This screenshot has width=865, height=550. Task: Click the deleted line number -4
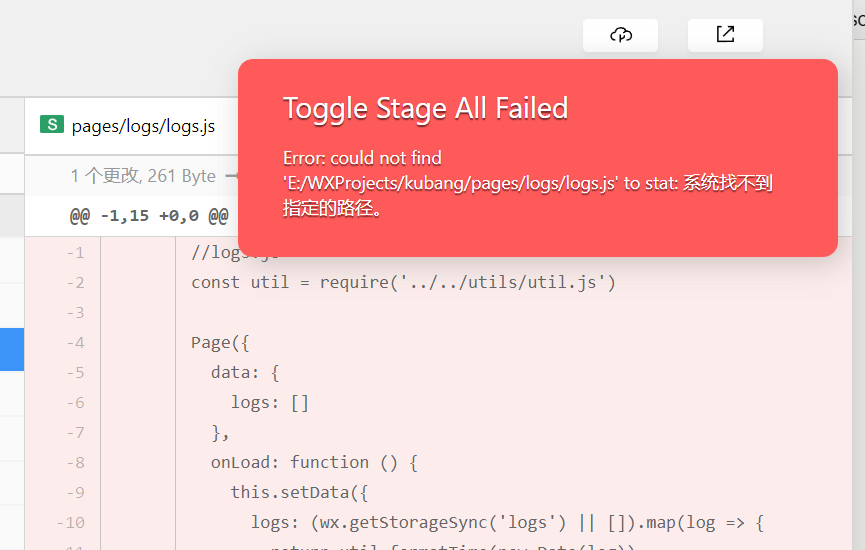(76, 342)
